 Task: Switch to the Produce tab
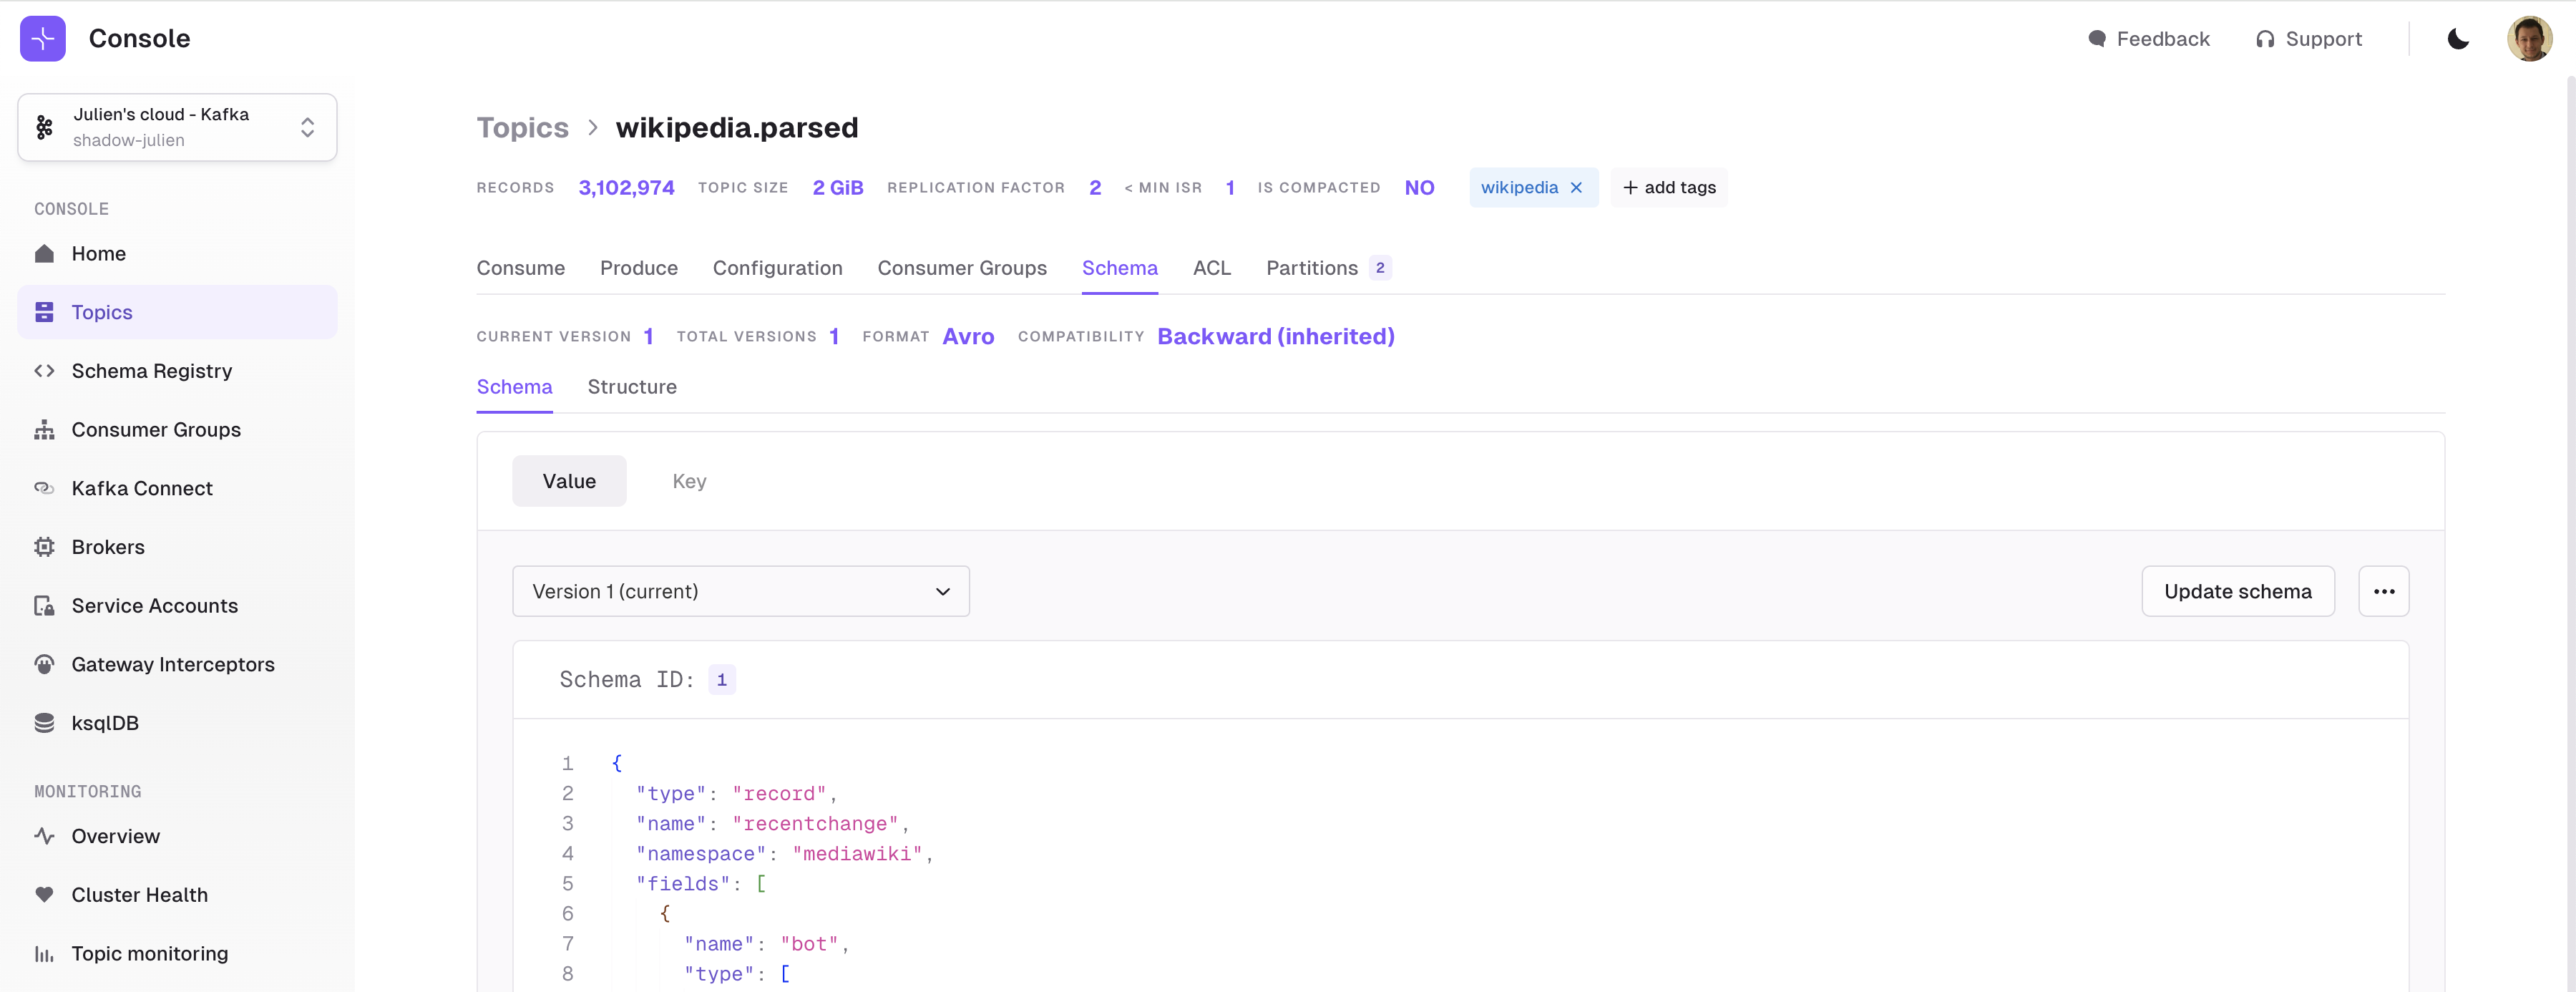(638, 268)
